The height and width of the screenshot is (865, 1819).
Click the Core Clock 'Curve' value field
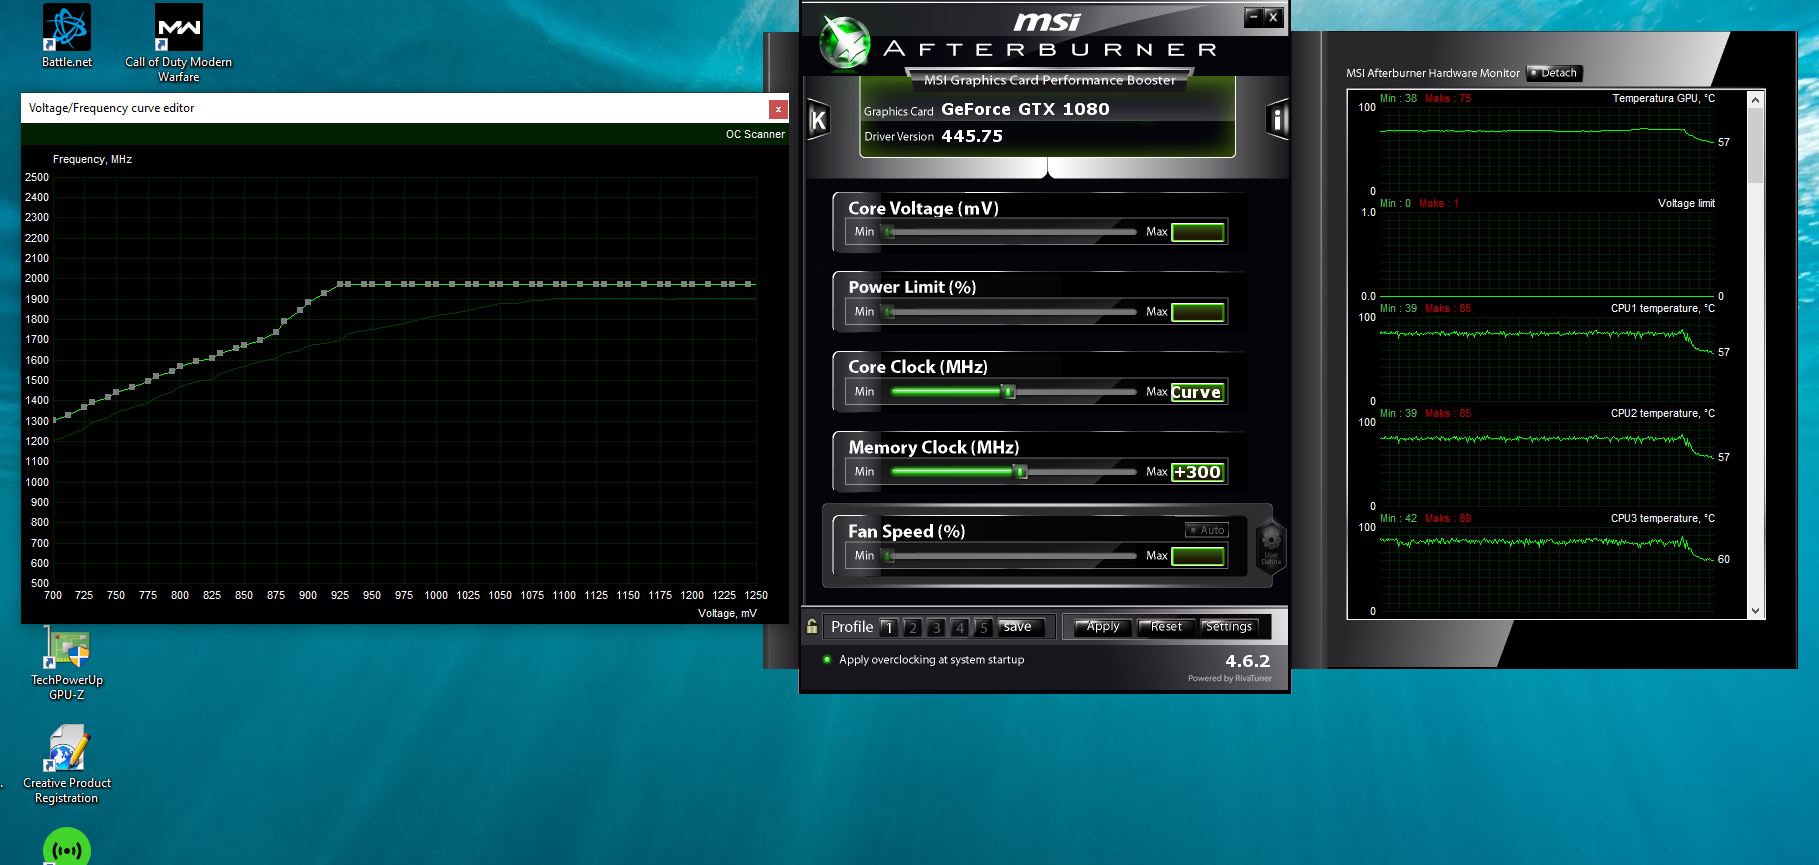tap(1198, 392)
